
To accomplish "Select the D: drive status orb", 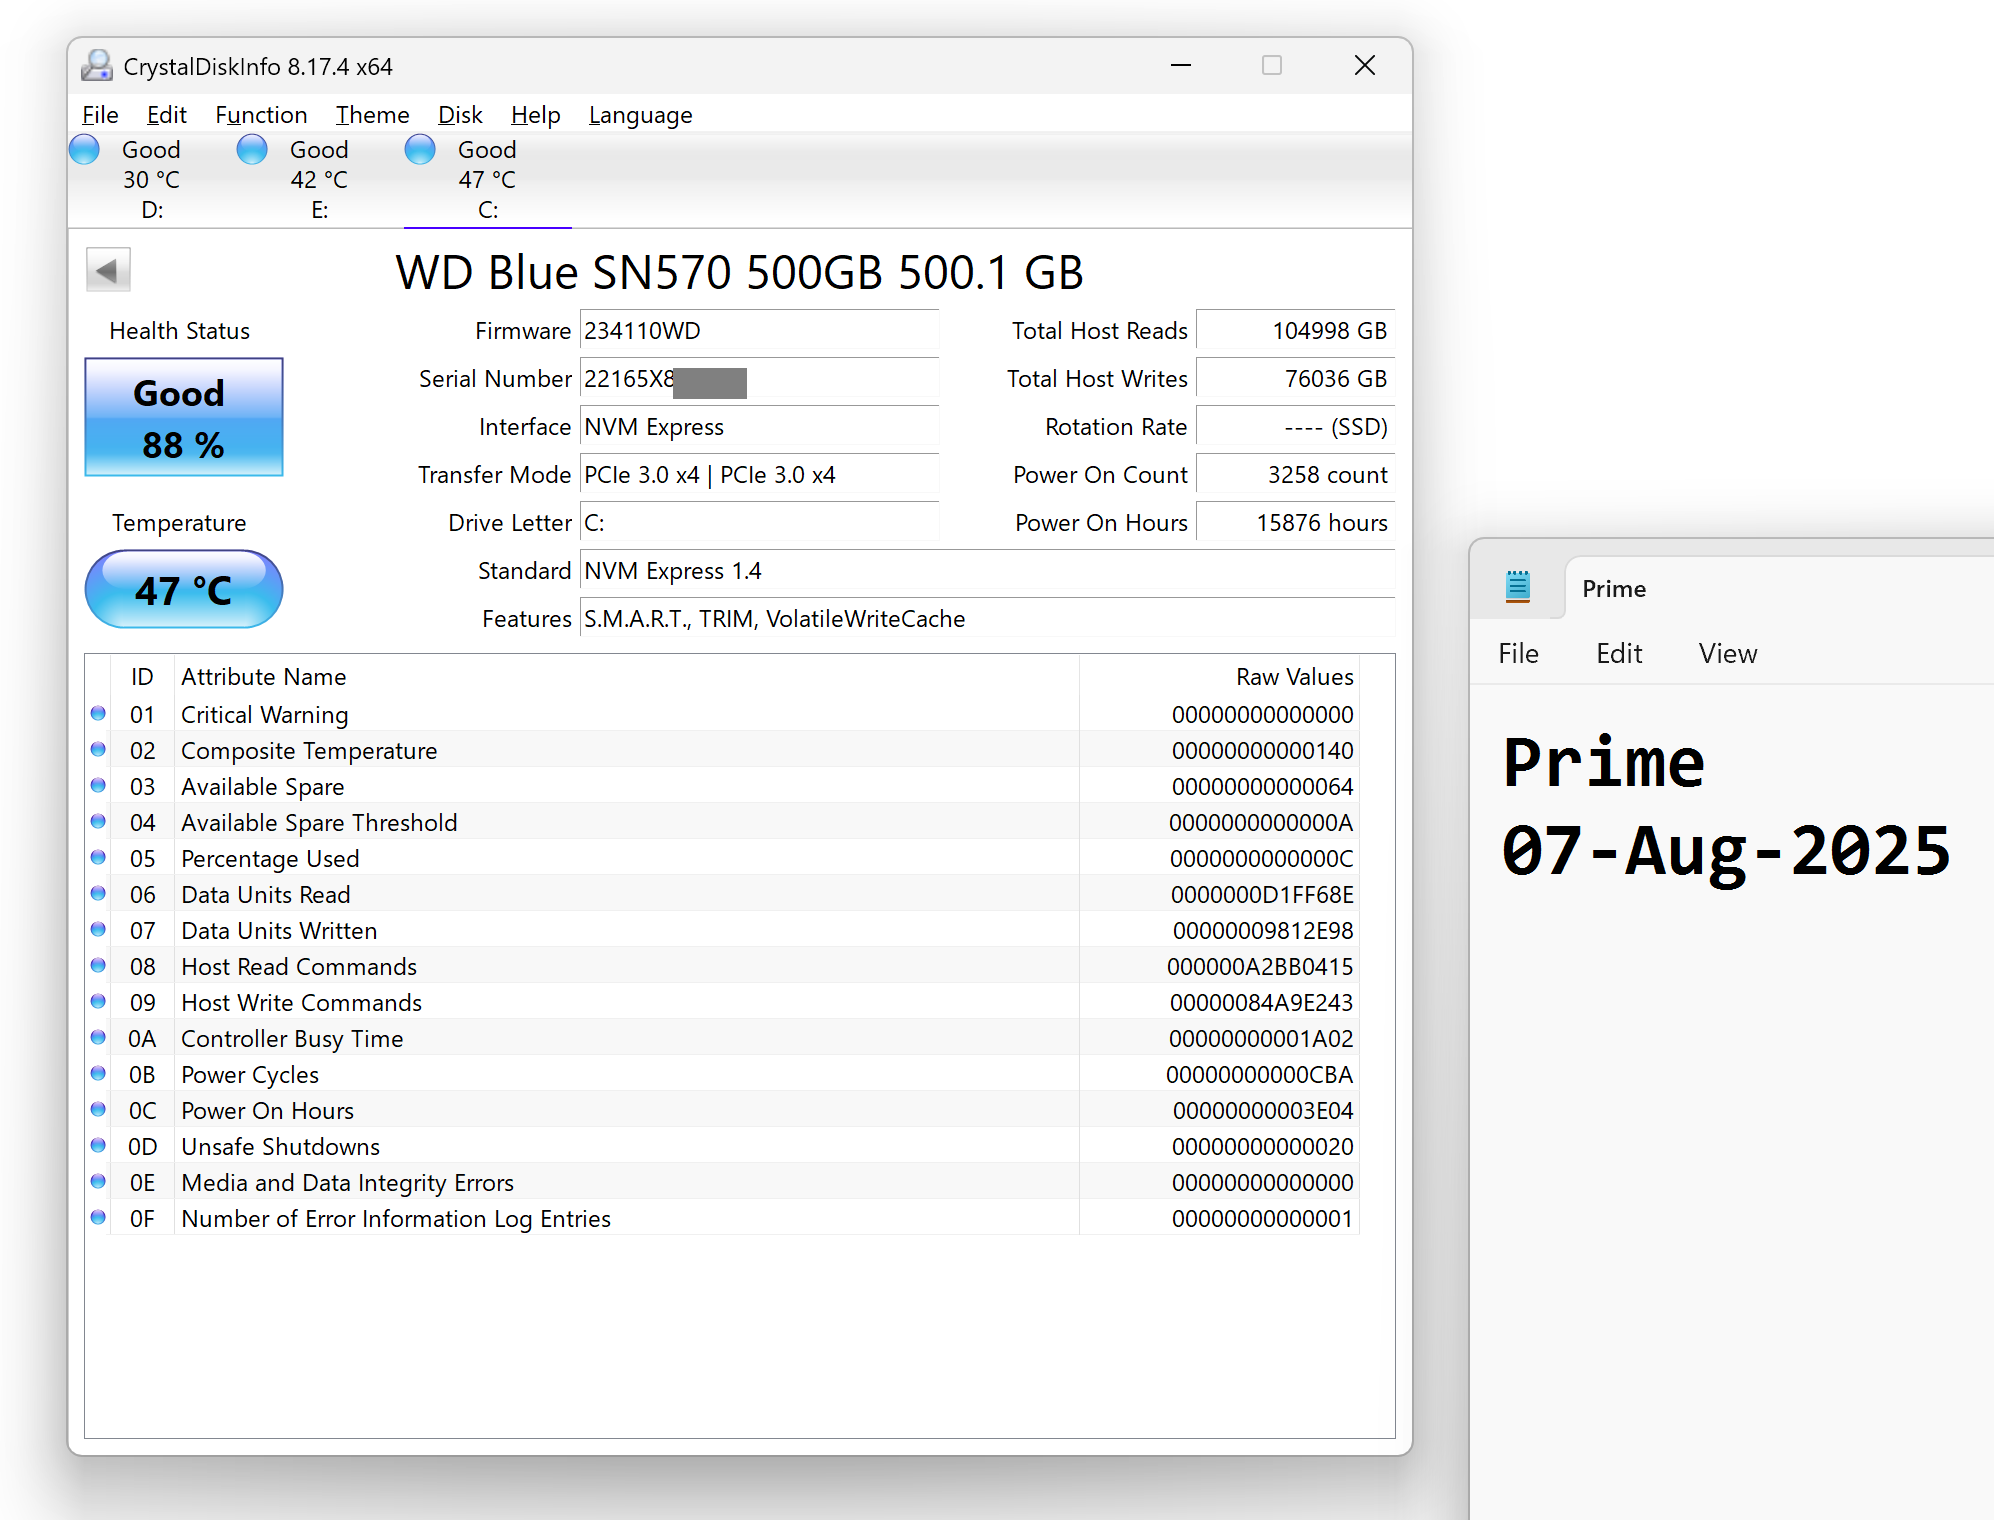I will pos(85,150).
